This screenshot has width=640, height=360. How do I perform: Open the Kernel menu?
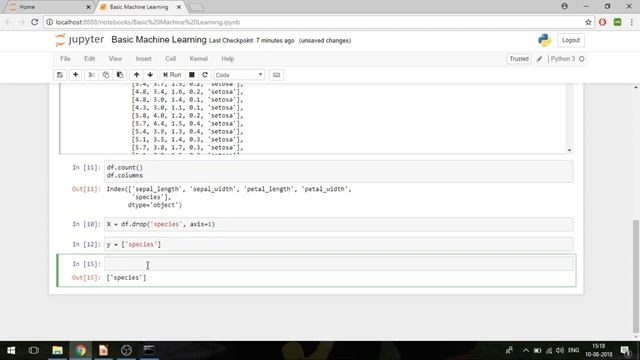tap(198, 59)
